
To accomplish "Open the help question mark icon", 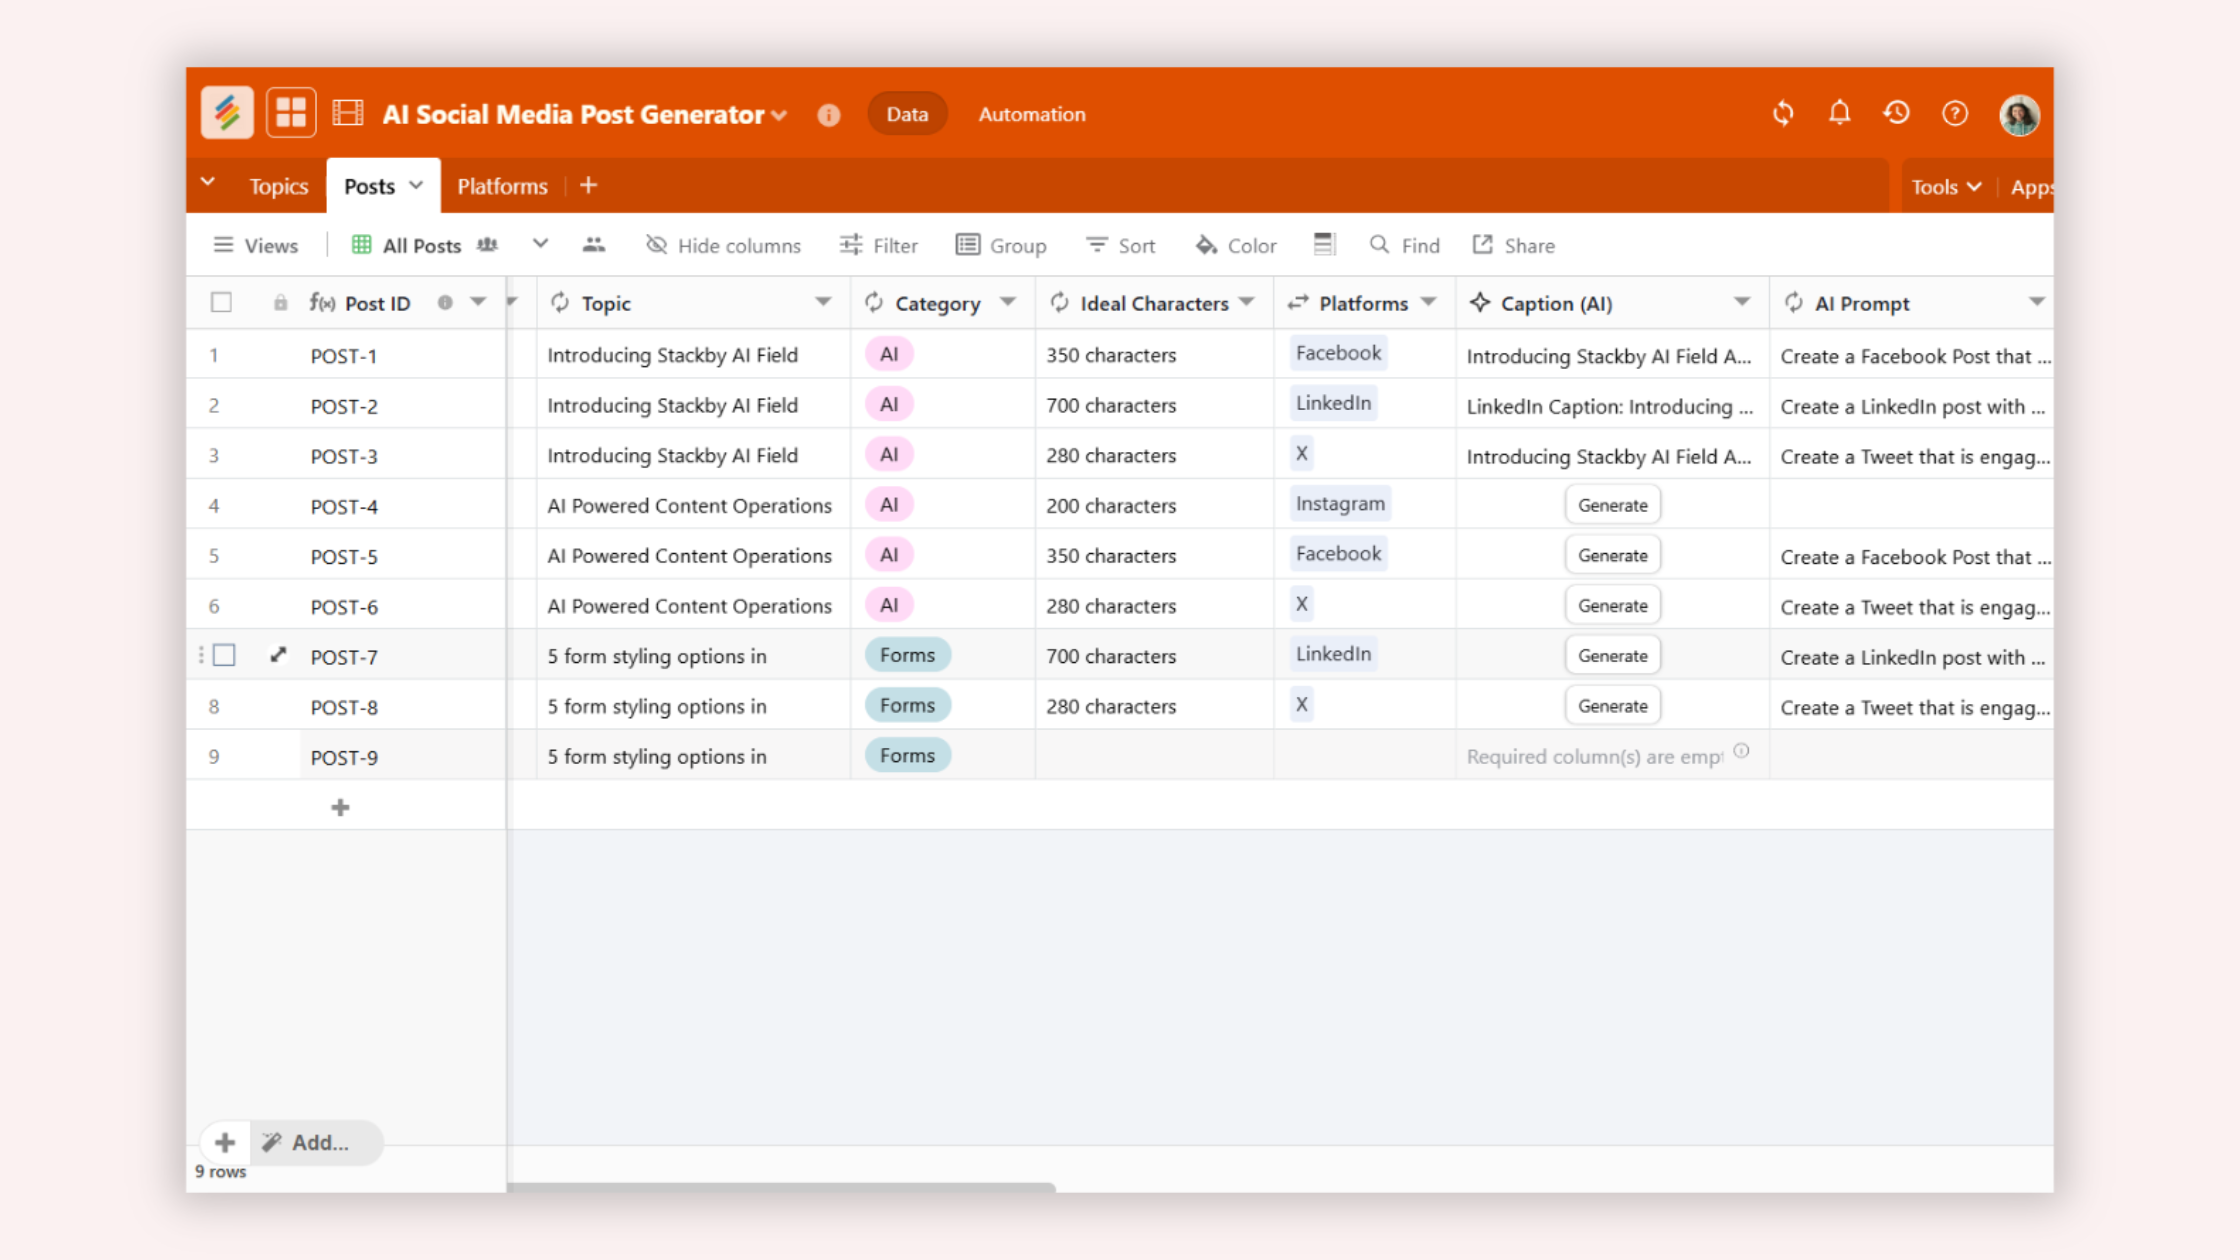I will point(1954,113).
